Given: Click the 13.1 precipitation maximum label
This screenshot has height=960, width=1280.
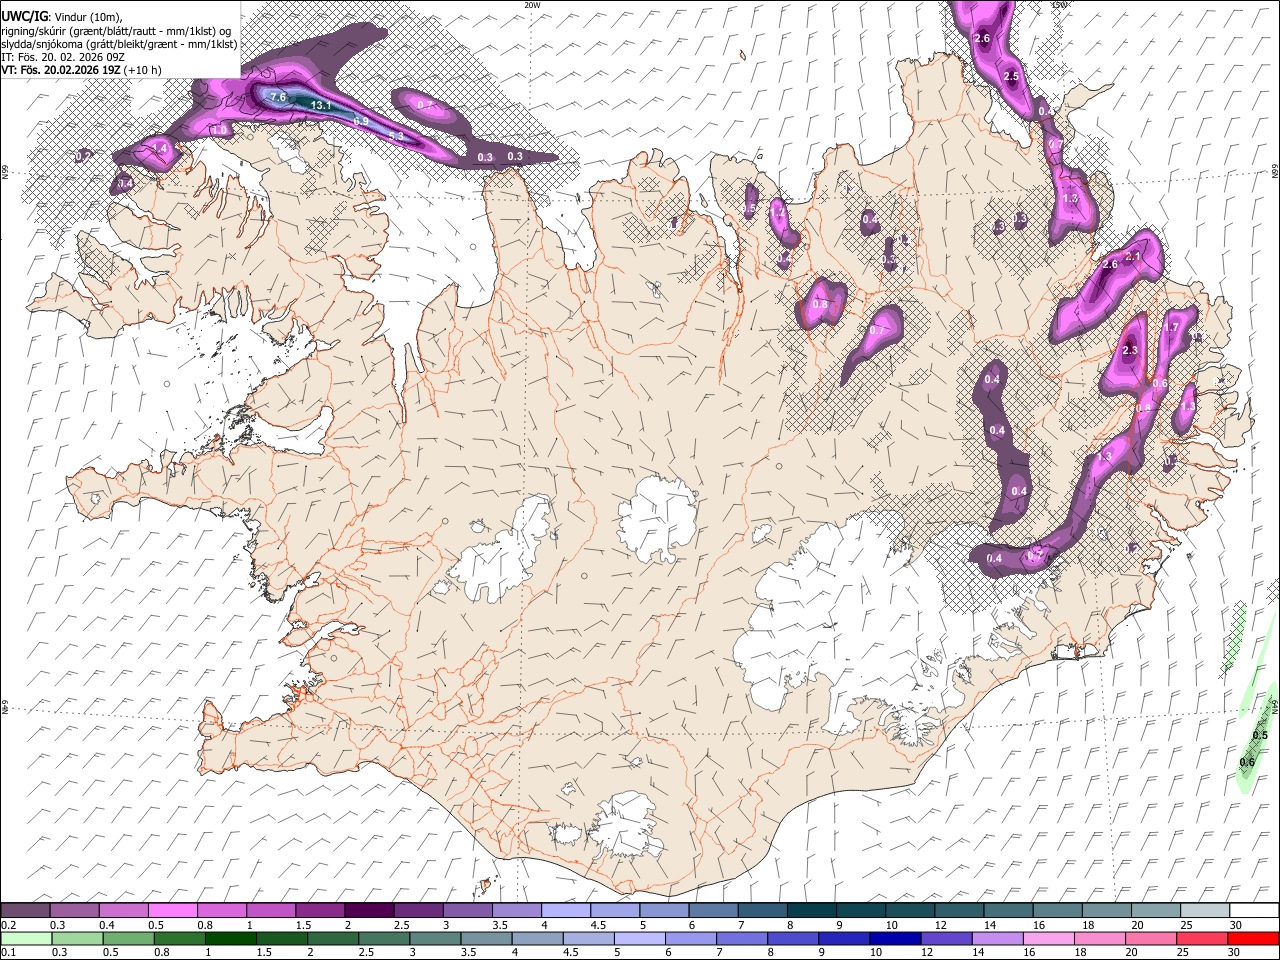Looking at the screenshot, I should point(321,105).
